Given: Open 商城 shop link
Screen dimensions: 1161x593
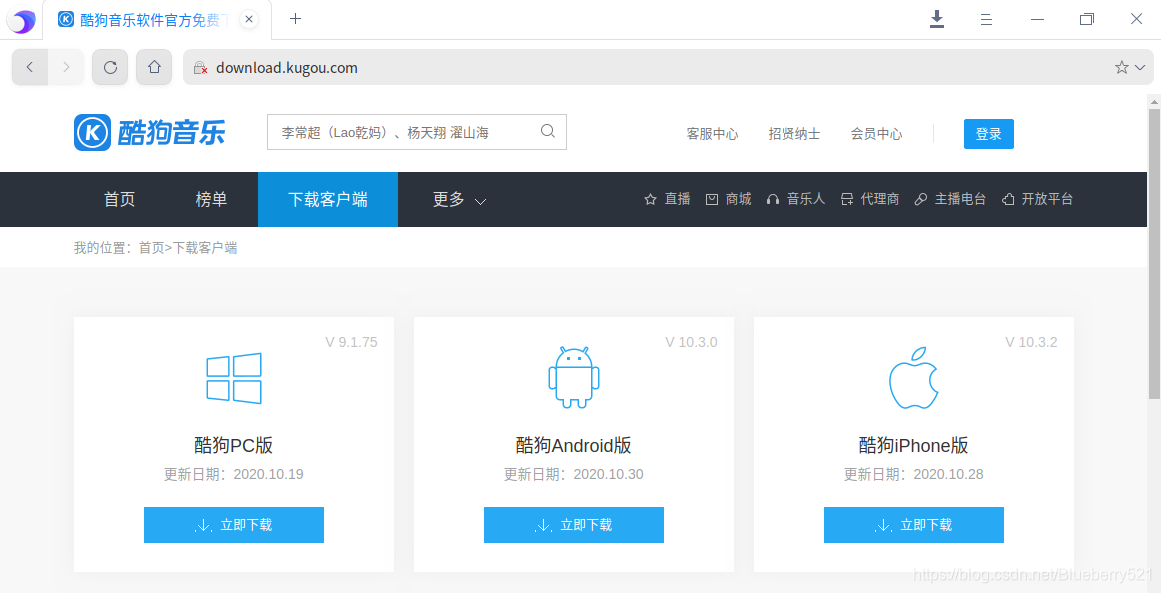Looking at the screenshot, I should (729, 199).
